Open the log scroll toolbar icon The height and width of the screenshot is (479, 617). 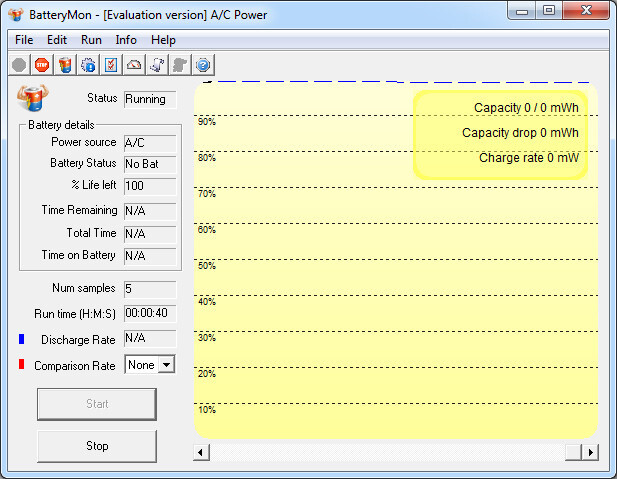coord(157,65)
